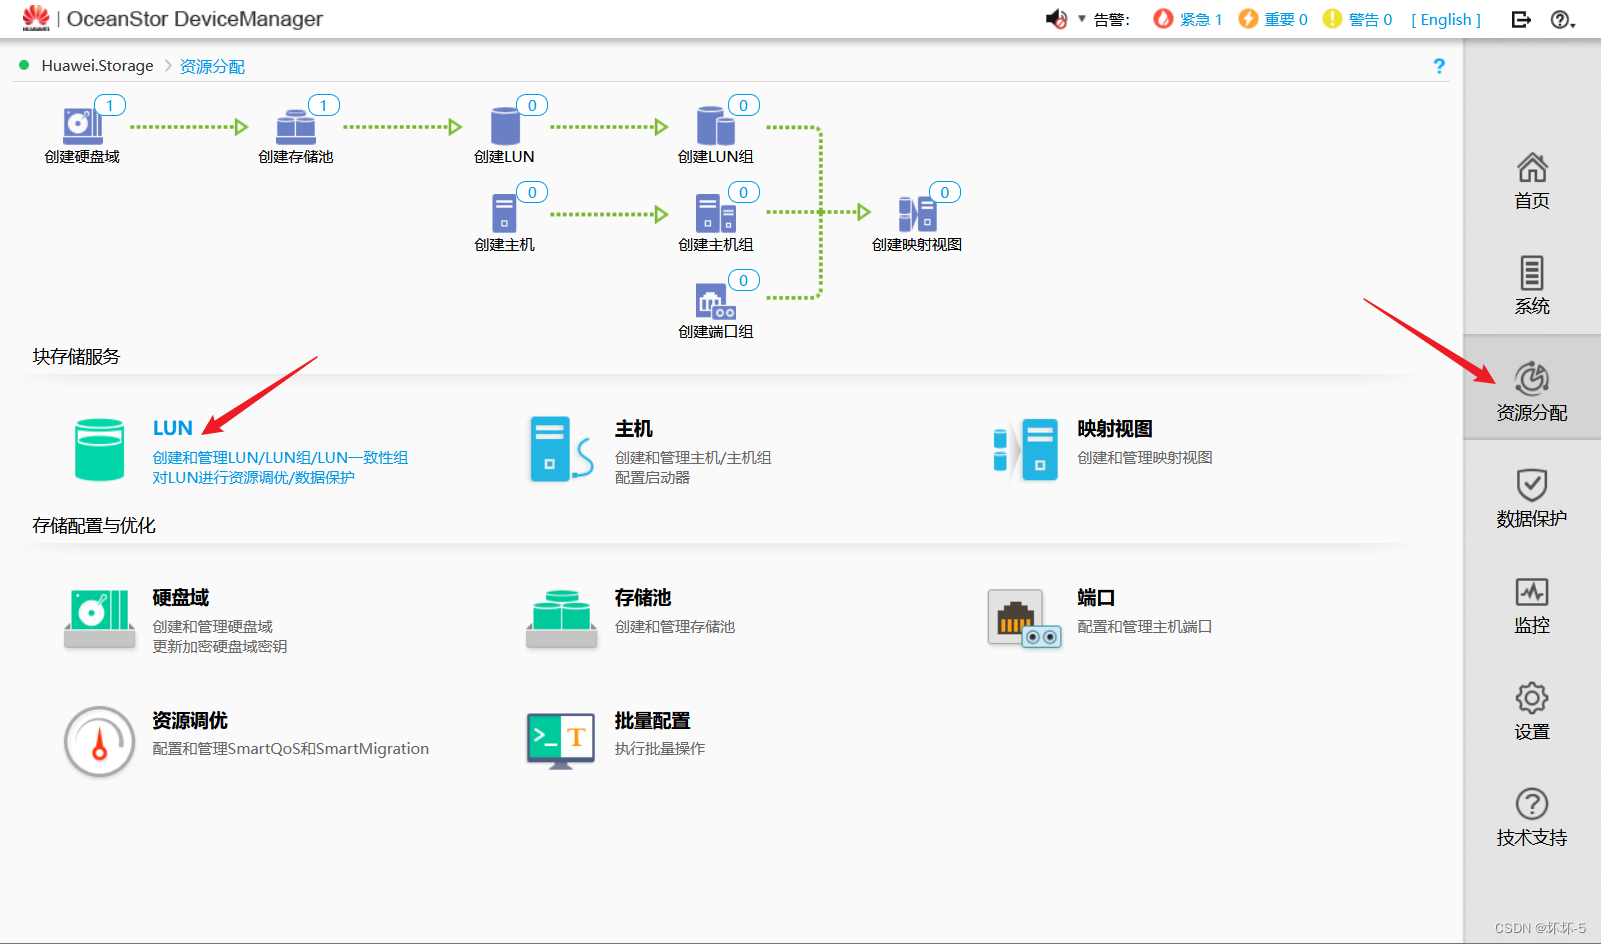Click 更新加密硬盘域密钥 description text
The width and height of the screenshot is (1601, 944).
click(220, 647)
